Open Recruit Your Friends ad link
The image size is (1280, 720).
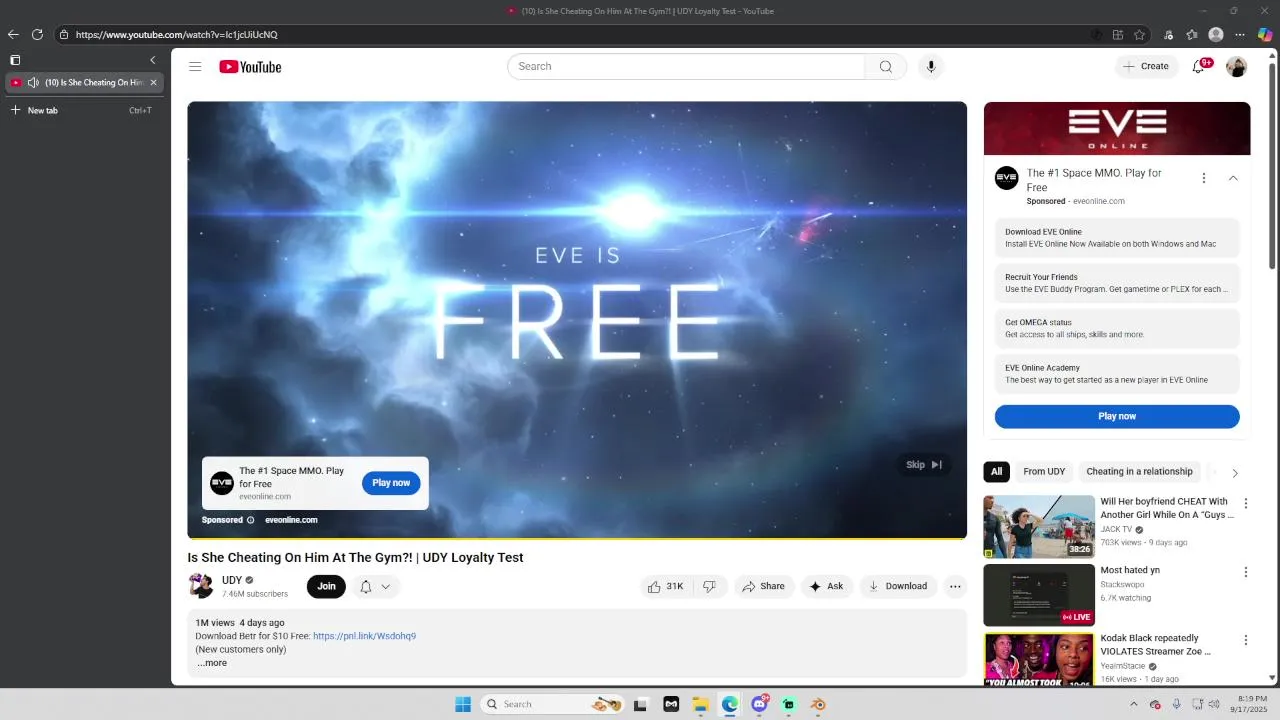point(1117,283)
